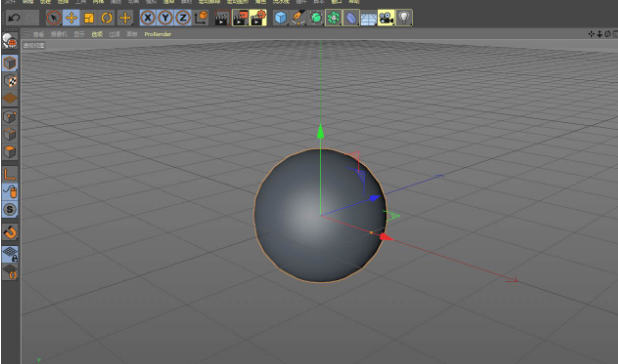Select the Workplane mode icon
618x364 pixels.
tap(9, 98)
